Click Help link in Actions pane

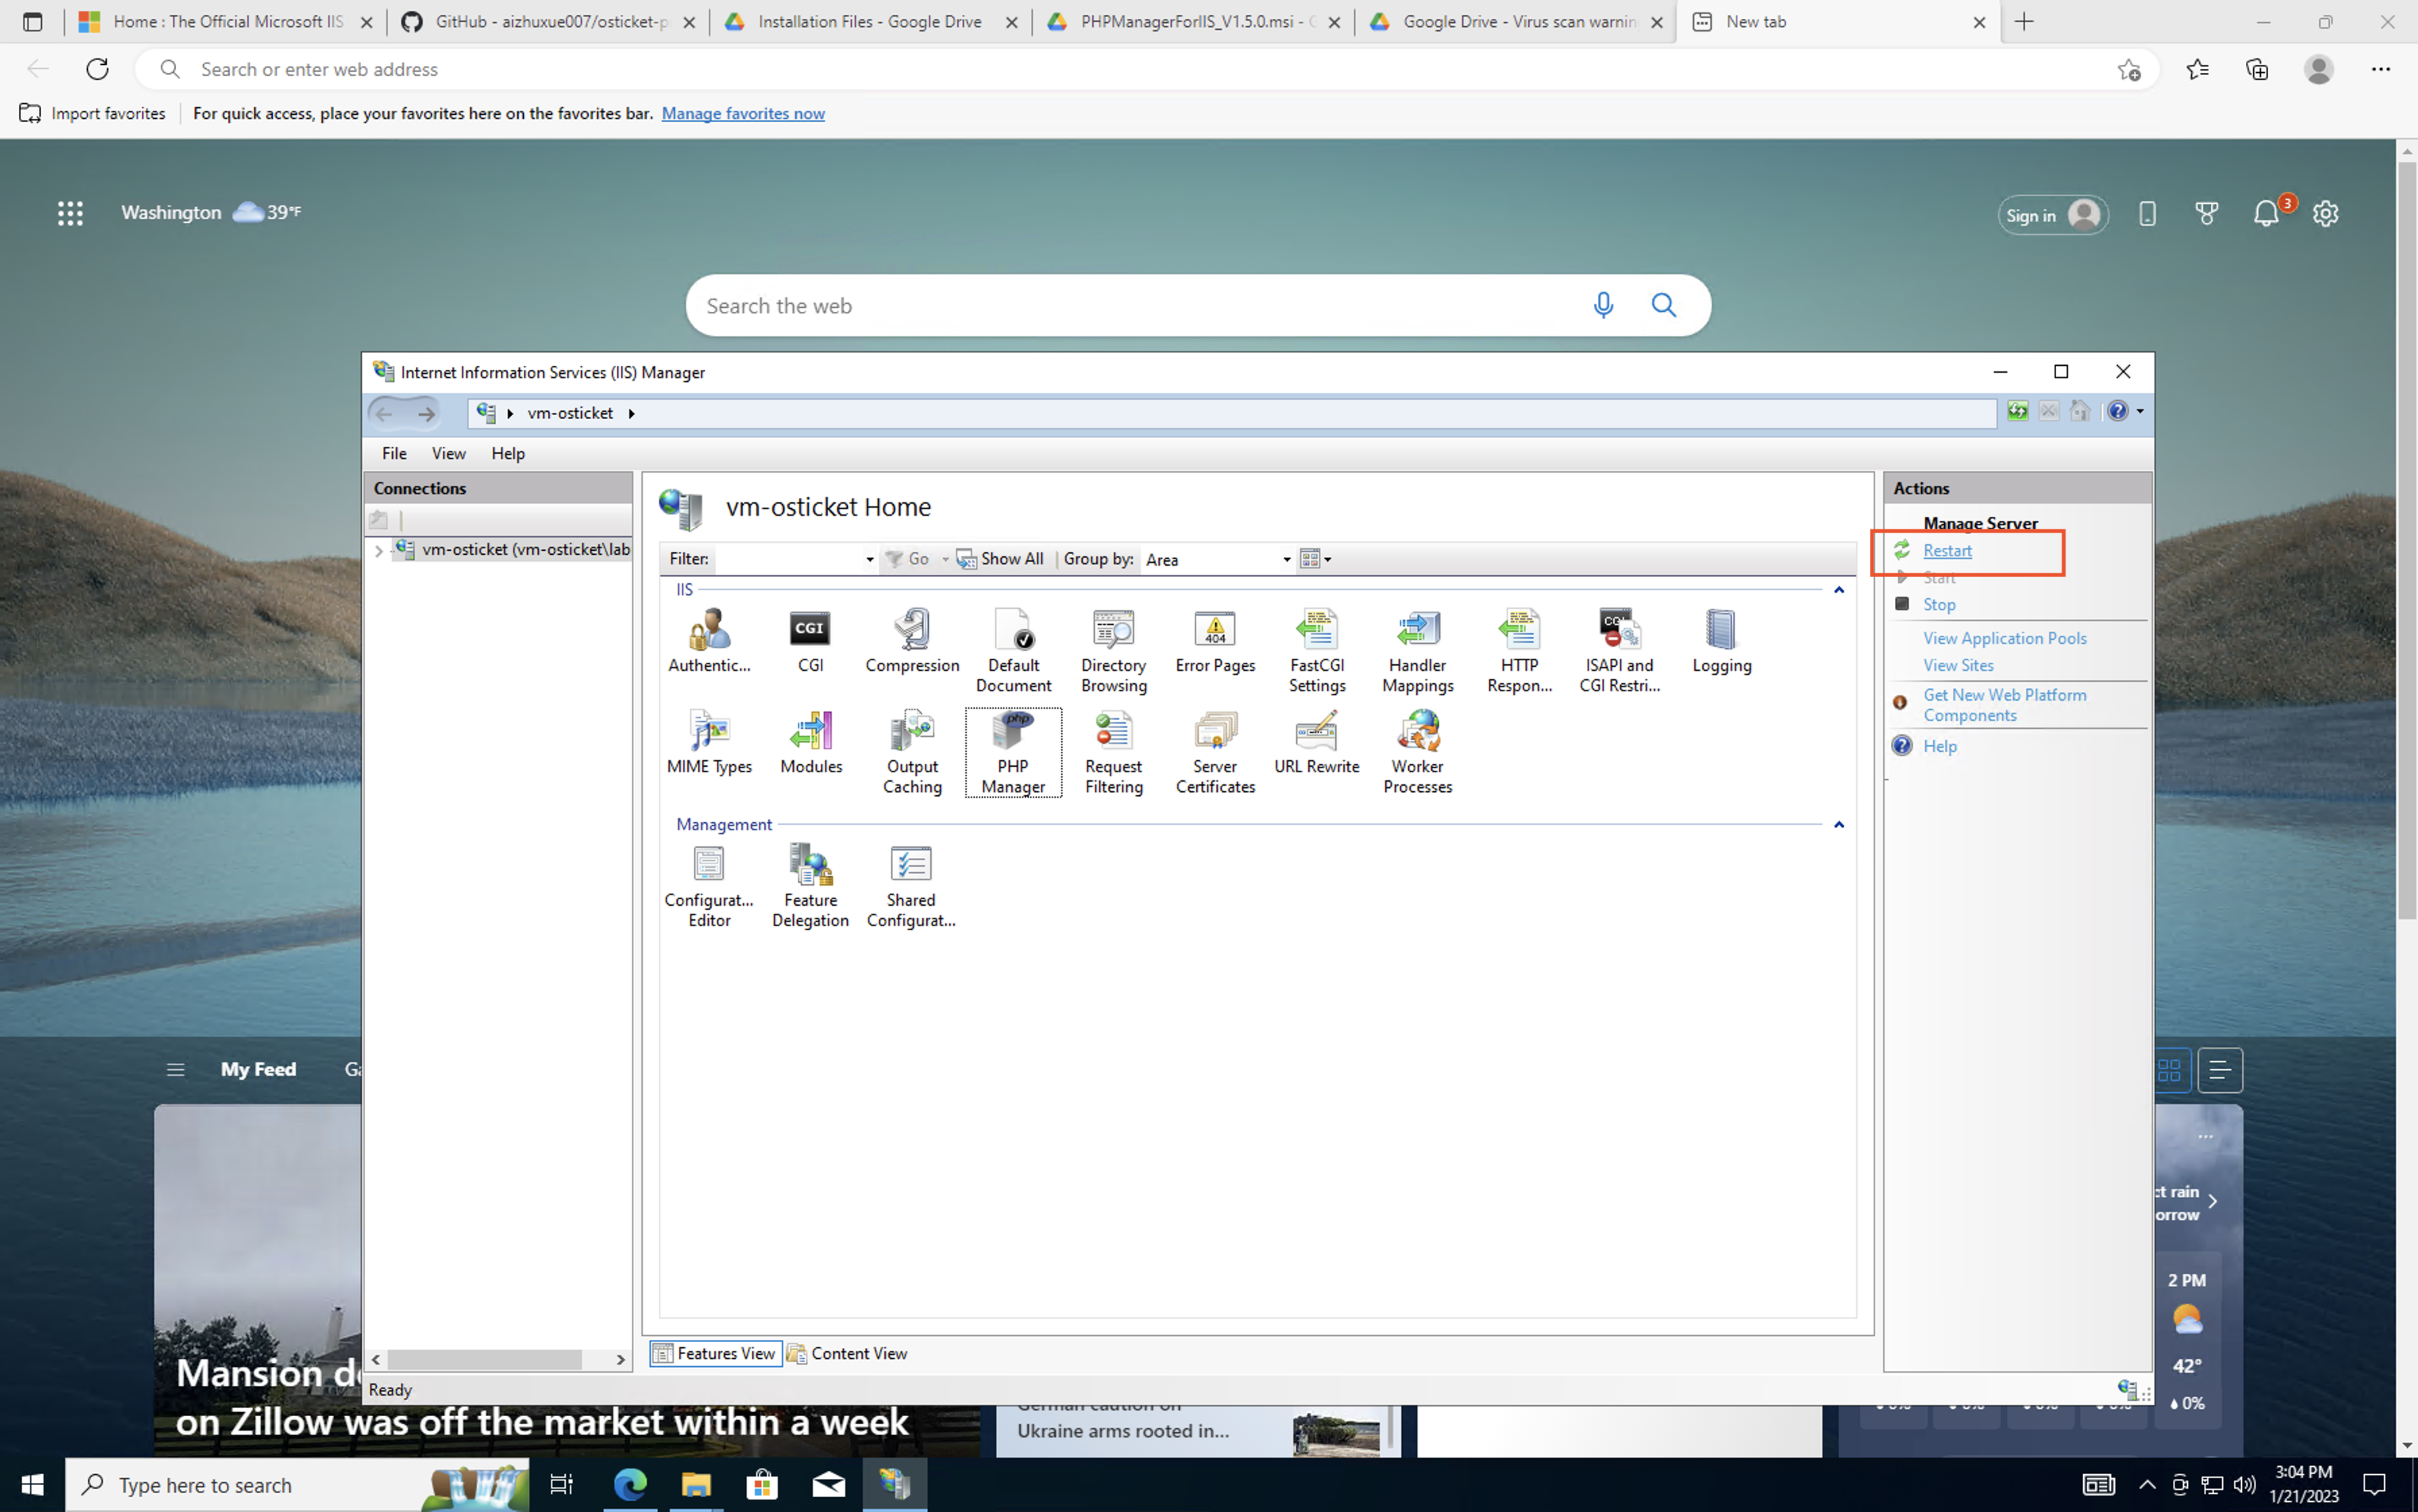tap(1939, 746)
